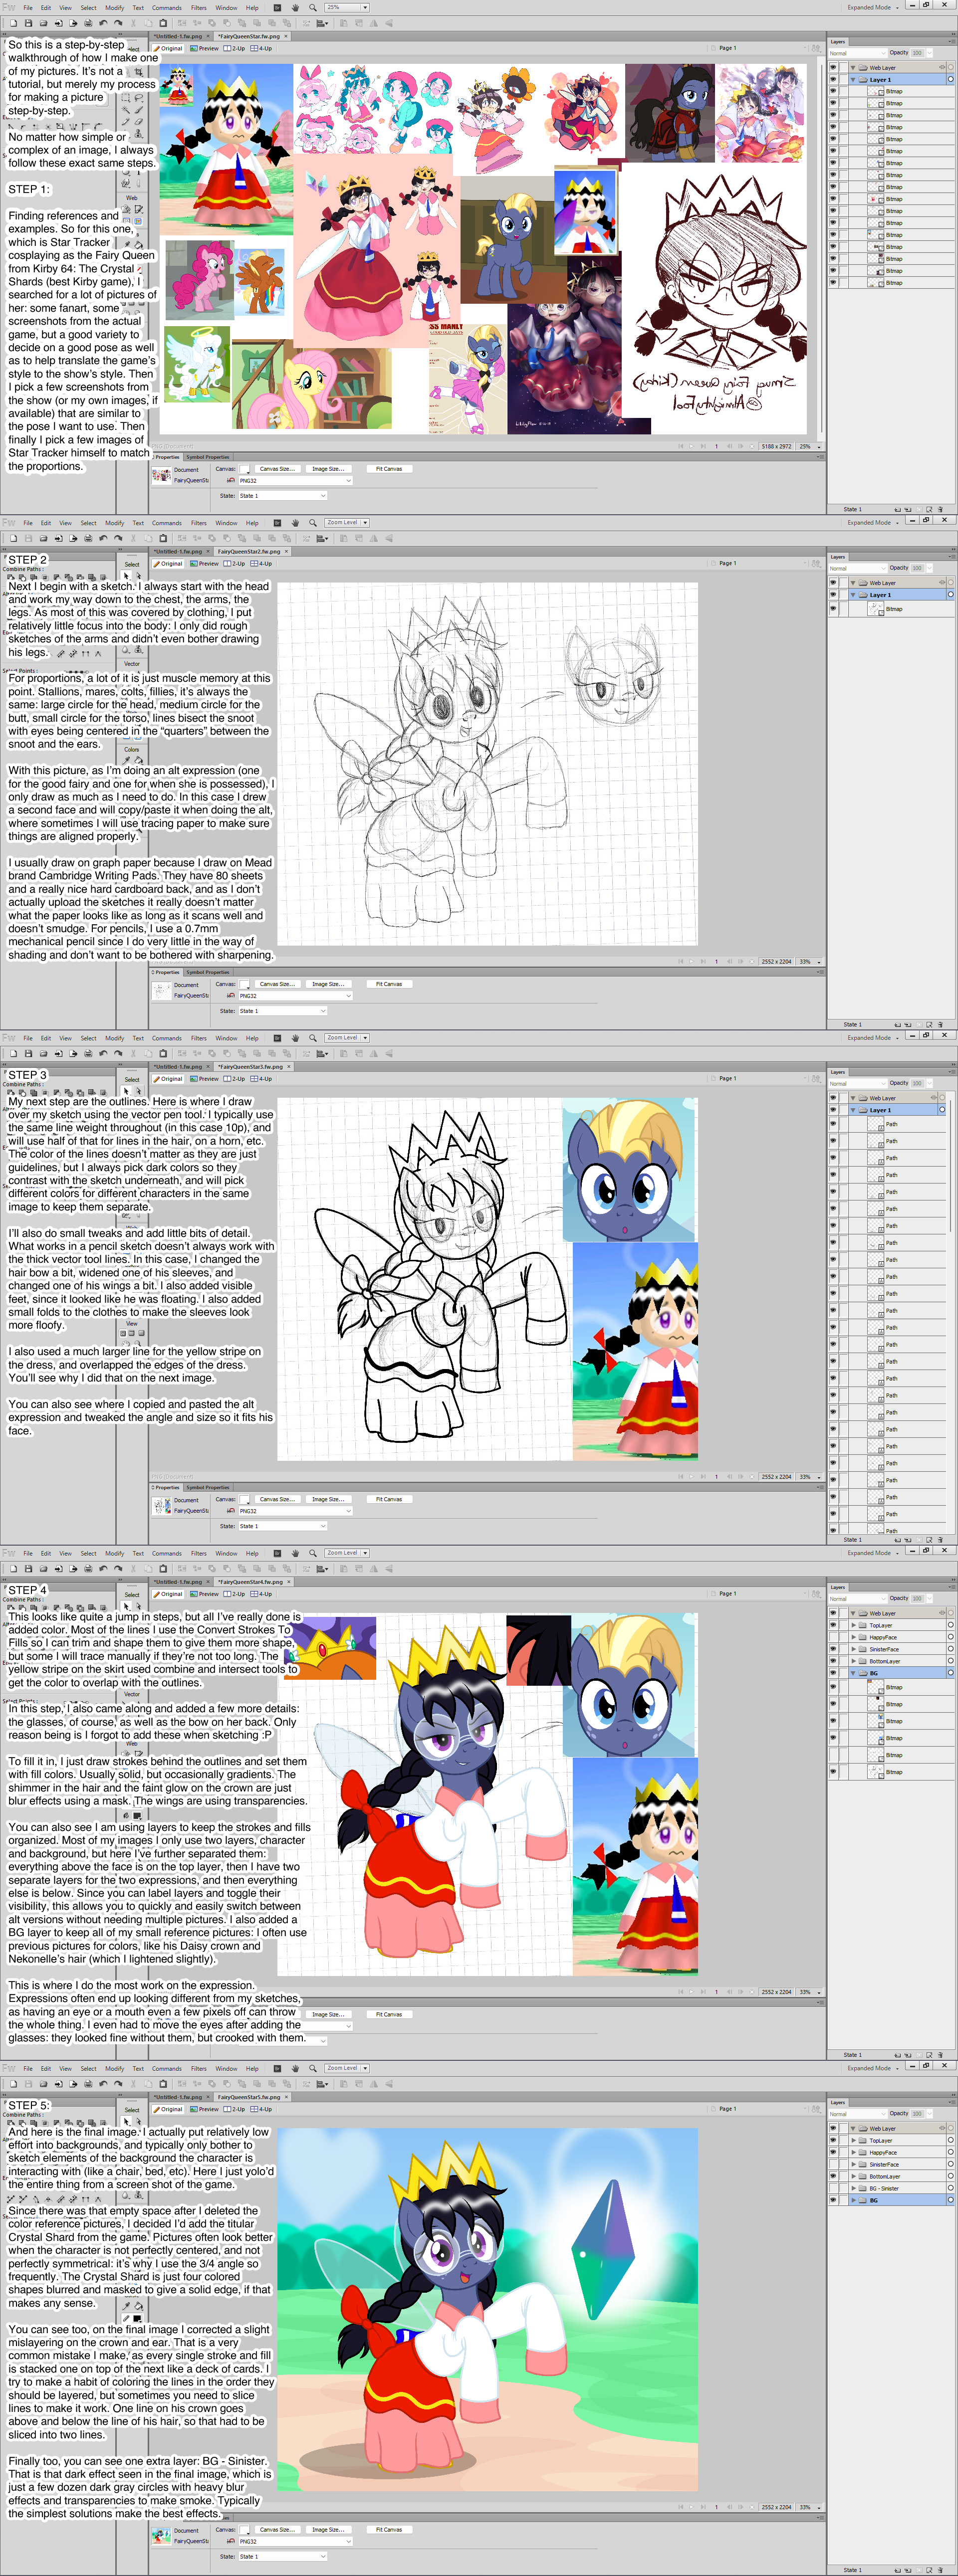Click Copy icon in FairyQueenStar2 window toolbar
This screenshot has height=2576, width=958.
coord(148,538)
